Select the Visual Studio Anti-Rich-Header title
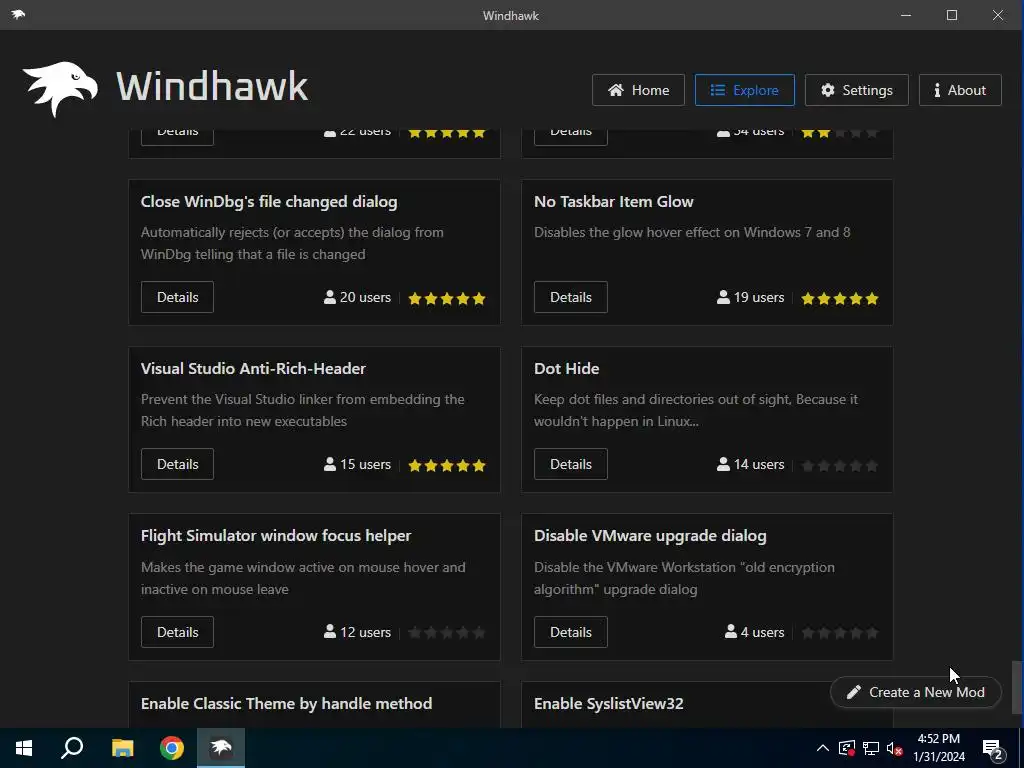 click(x=253, y=368)
